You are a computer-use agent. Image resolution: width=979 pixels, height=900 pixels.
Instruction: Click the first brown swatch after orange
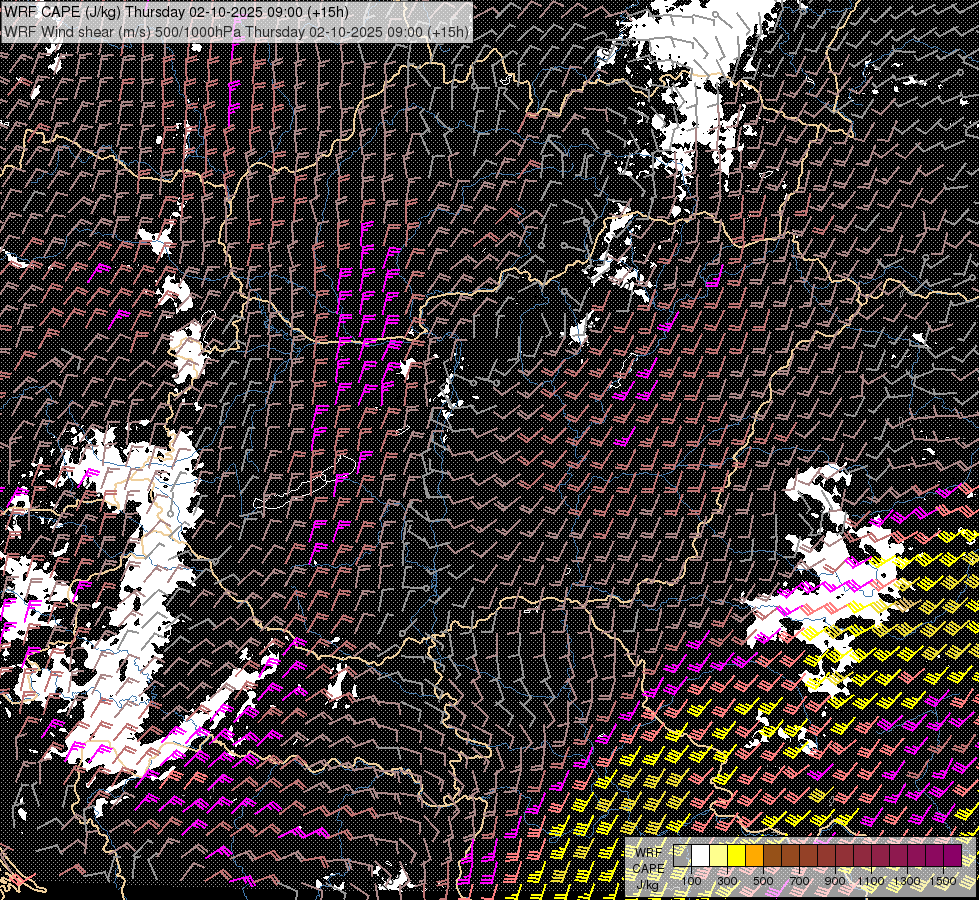click(772, 856)
